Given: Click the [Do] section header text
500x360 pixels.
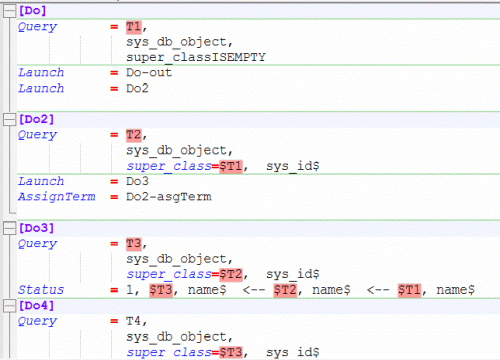Looking at the screenshot, I should coord(32,11).
